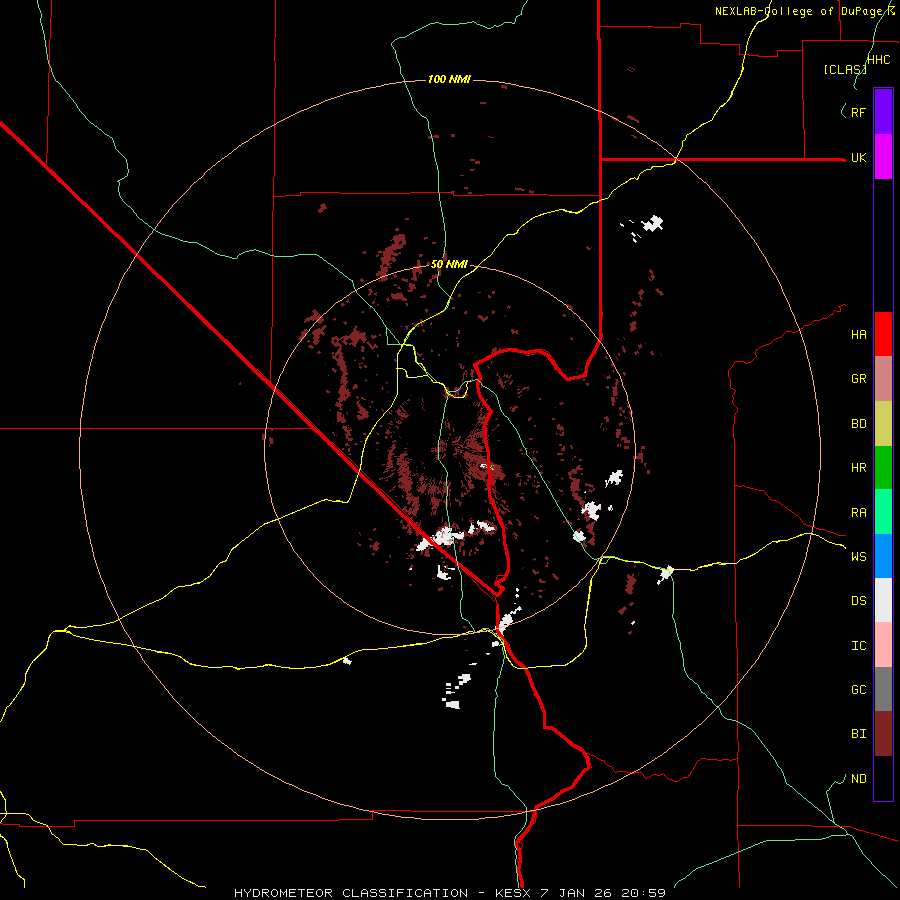The image size is (900, 900).
Task: Click the light green RA legend swatch
Action: point(883,512)
